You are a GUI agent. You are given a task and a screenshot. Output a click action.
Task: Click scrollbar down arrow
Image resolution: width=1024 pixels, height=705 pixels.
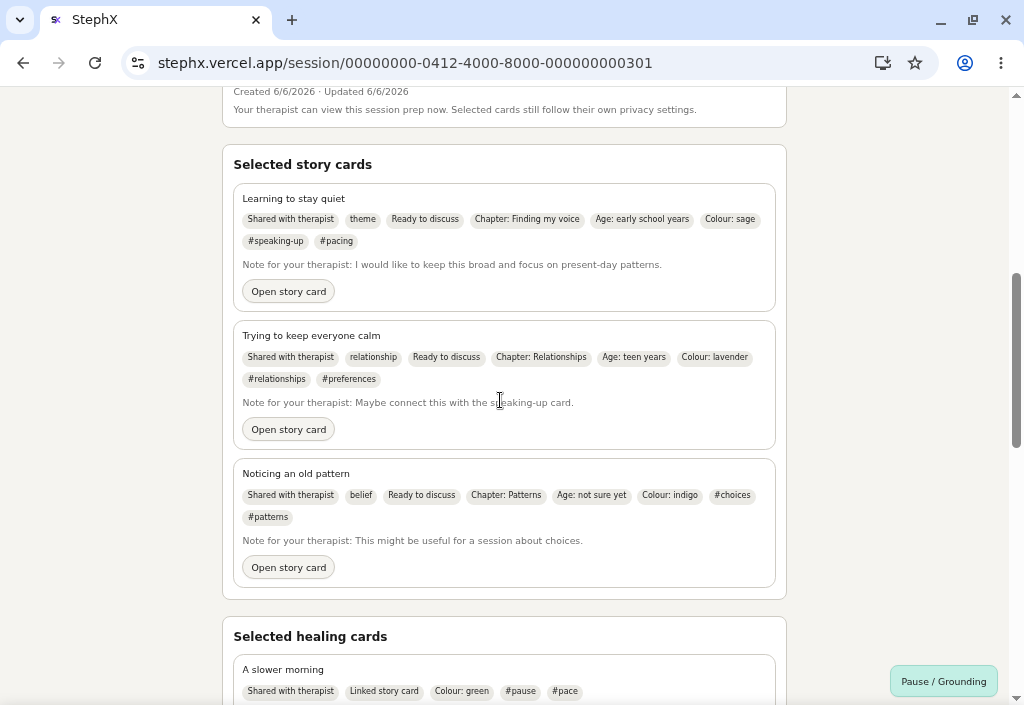pyautogui.click(x=1016, y=698)
